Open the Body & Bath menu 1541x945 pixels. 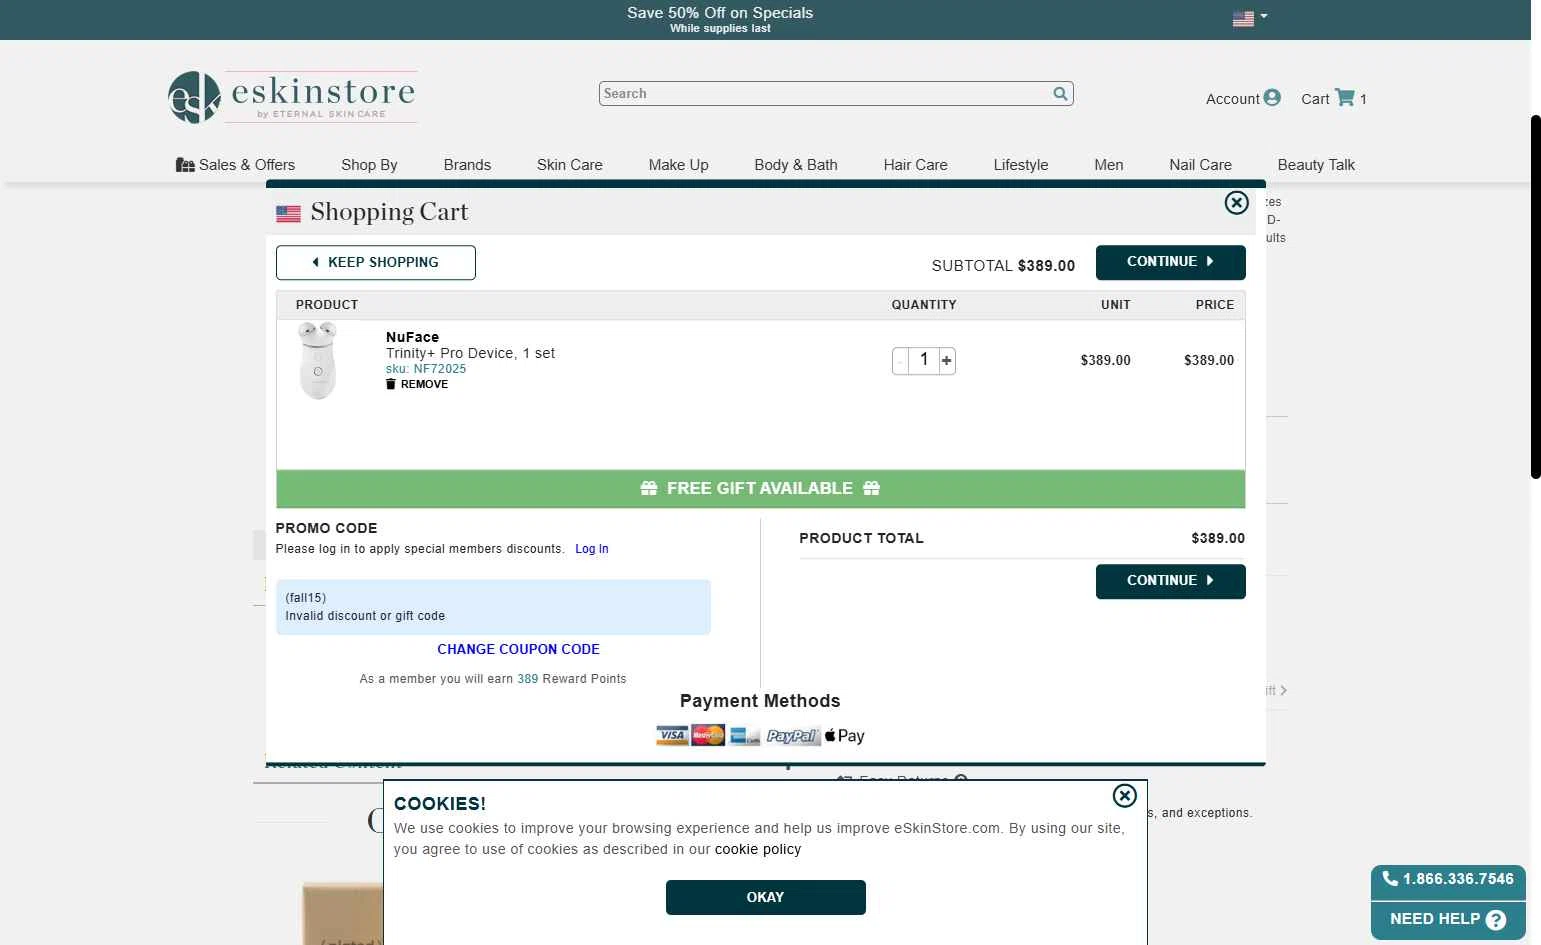(796, 165)
